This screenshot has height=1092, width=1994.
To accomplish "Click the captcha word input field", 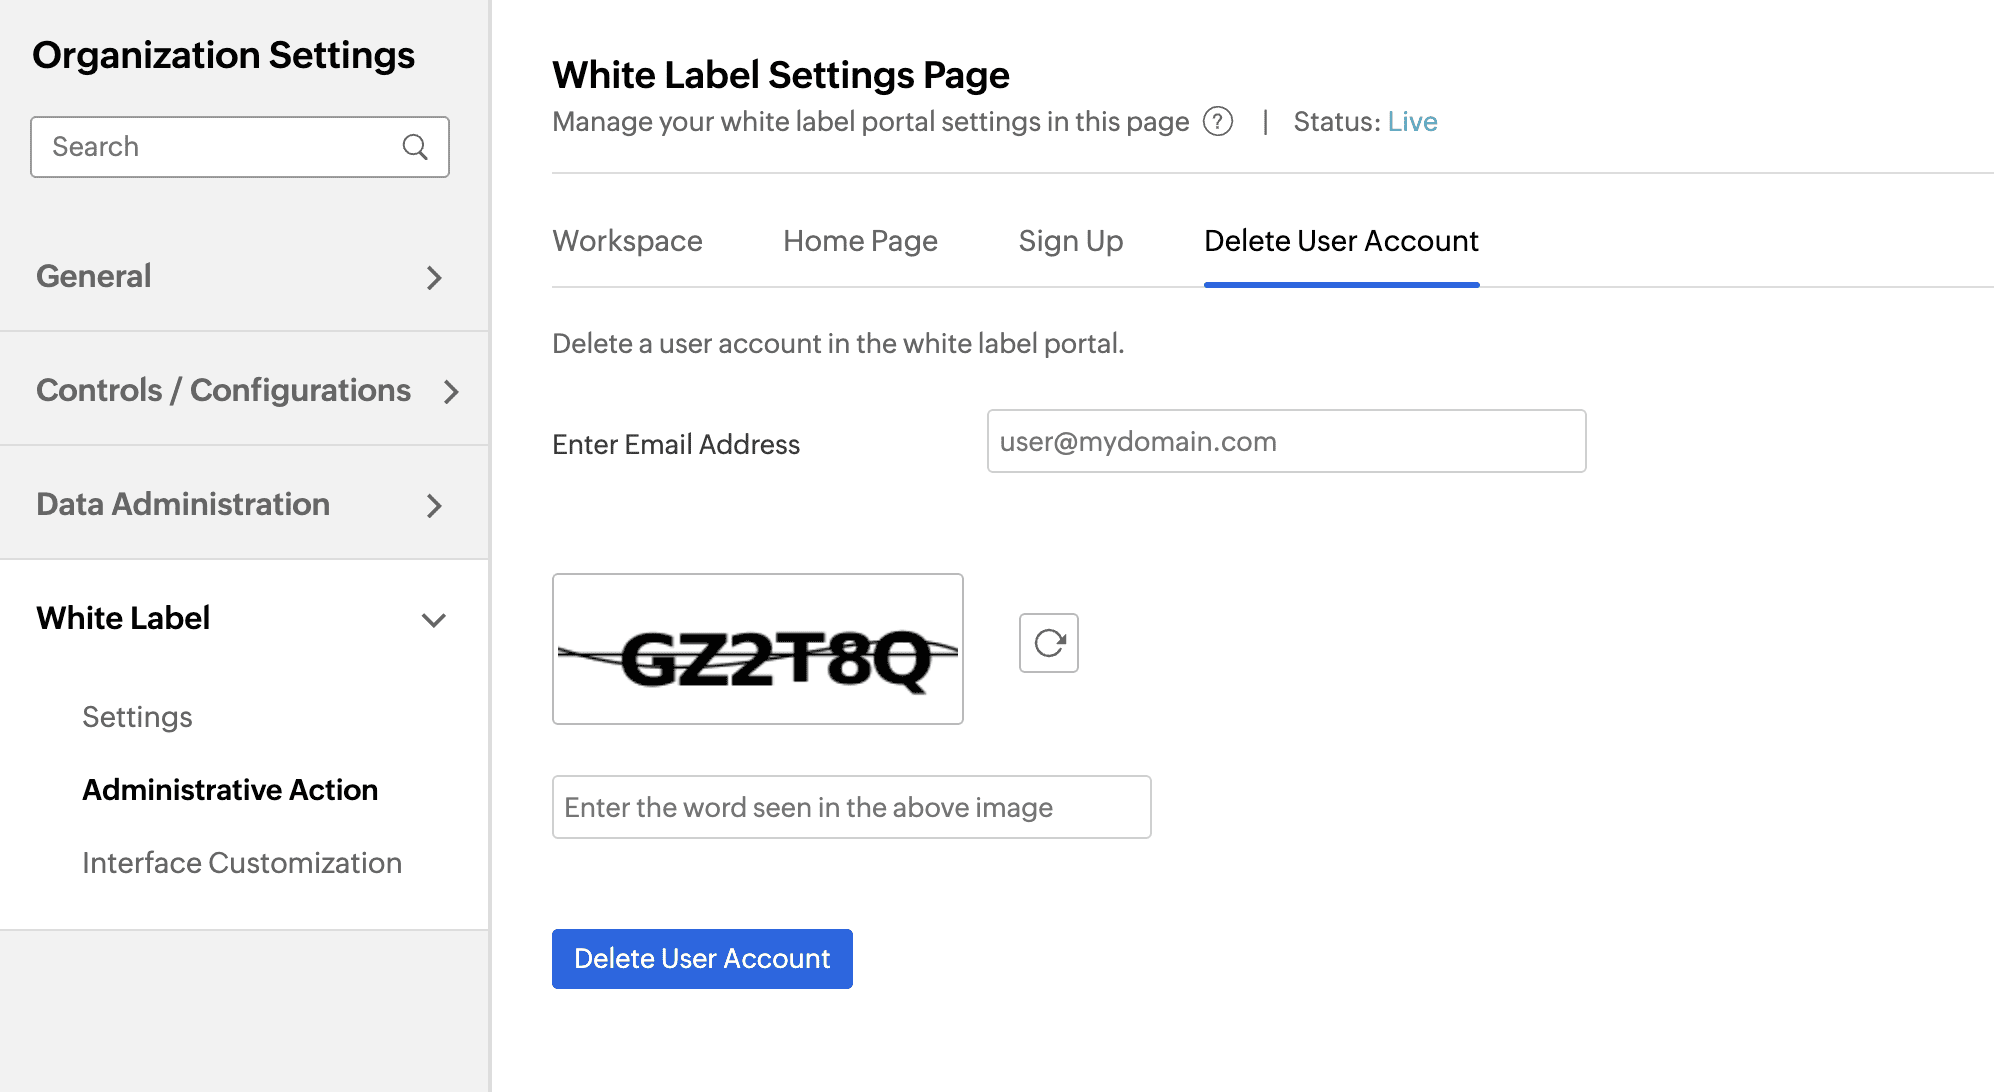I will pyautogui.click(x=851, y=807).
